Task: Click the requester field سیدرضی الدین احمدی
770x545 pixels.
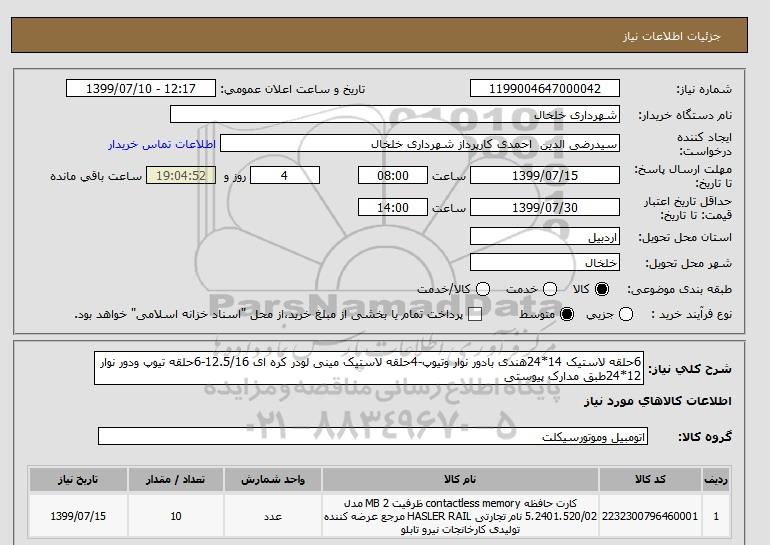Action: (420, 143)
